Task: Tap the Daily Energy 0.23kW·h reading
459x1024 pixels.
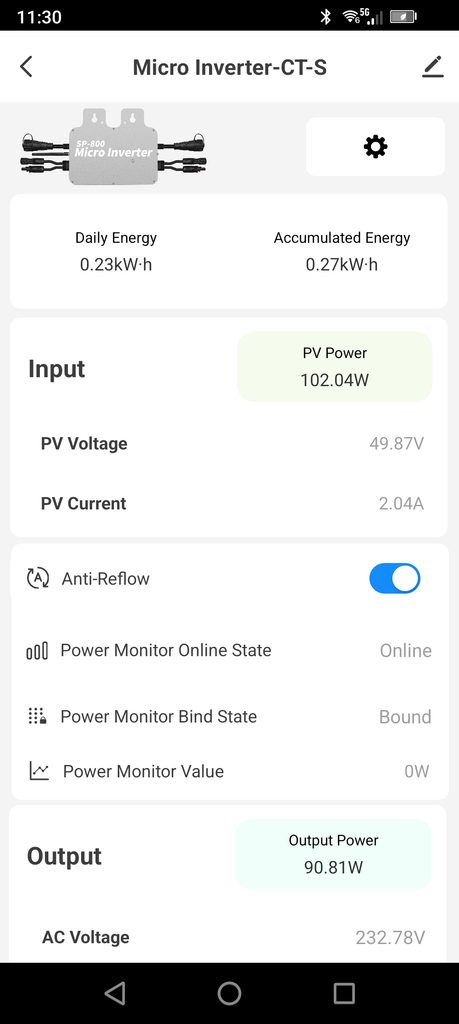Action: (116, 251)
